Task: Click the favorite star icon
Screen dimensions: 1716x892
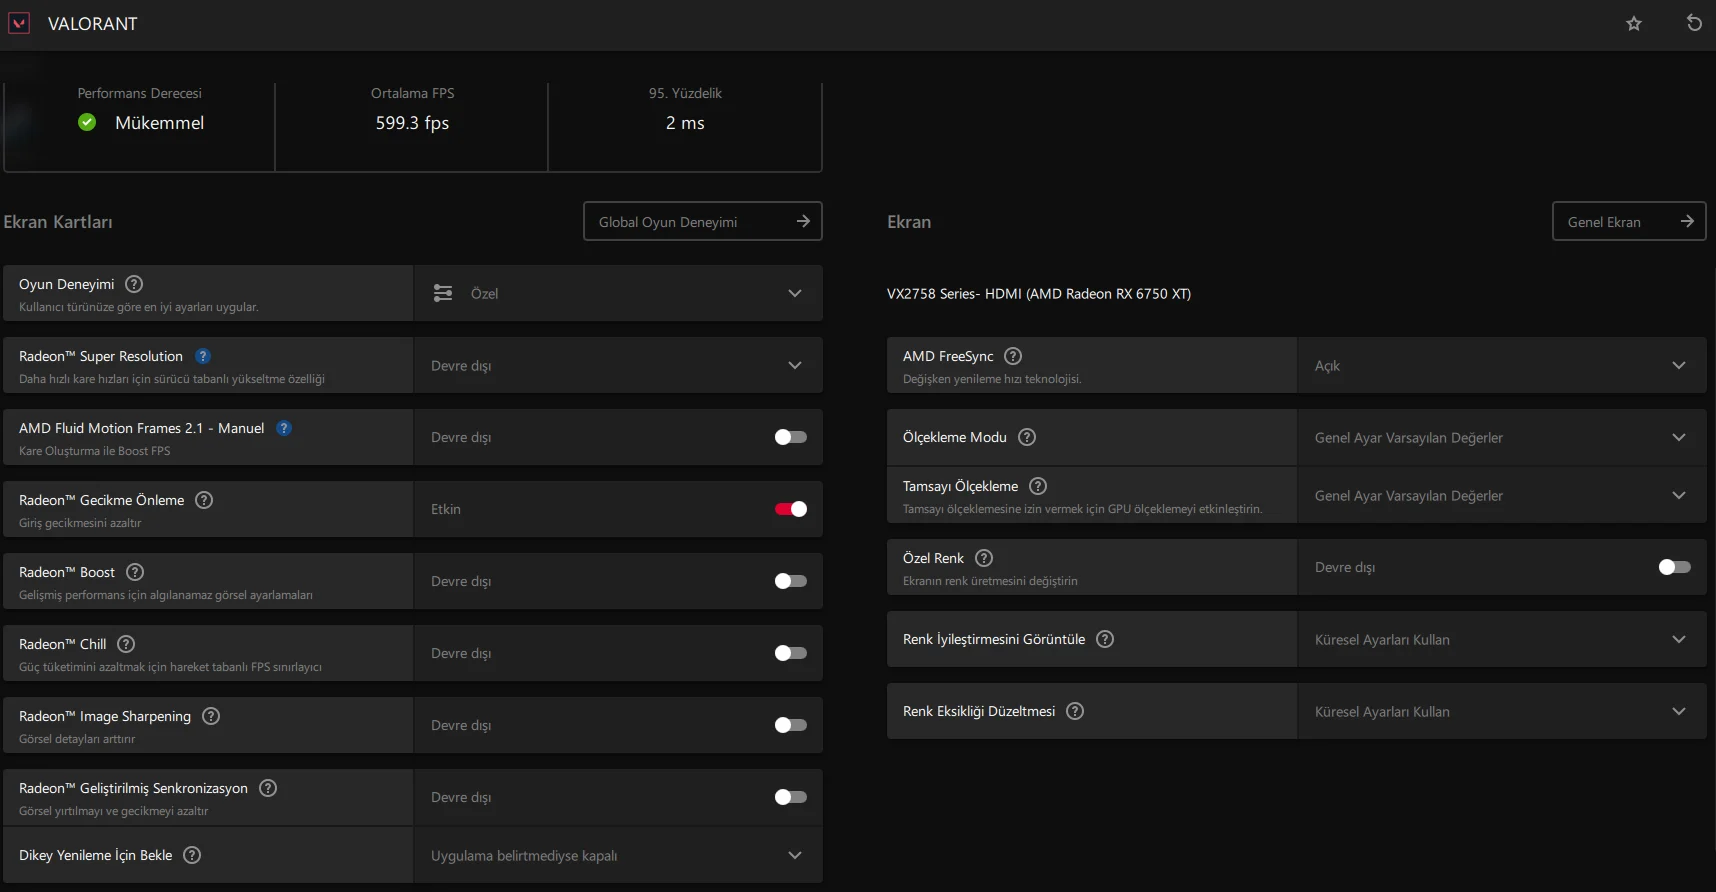Action: [1634, 23]
